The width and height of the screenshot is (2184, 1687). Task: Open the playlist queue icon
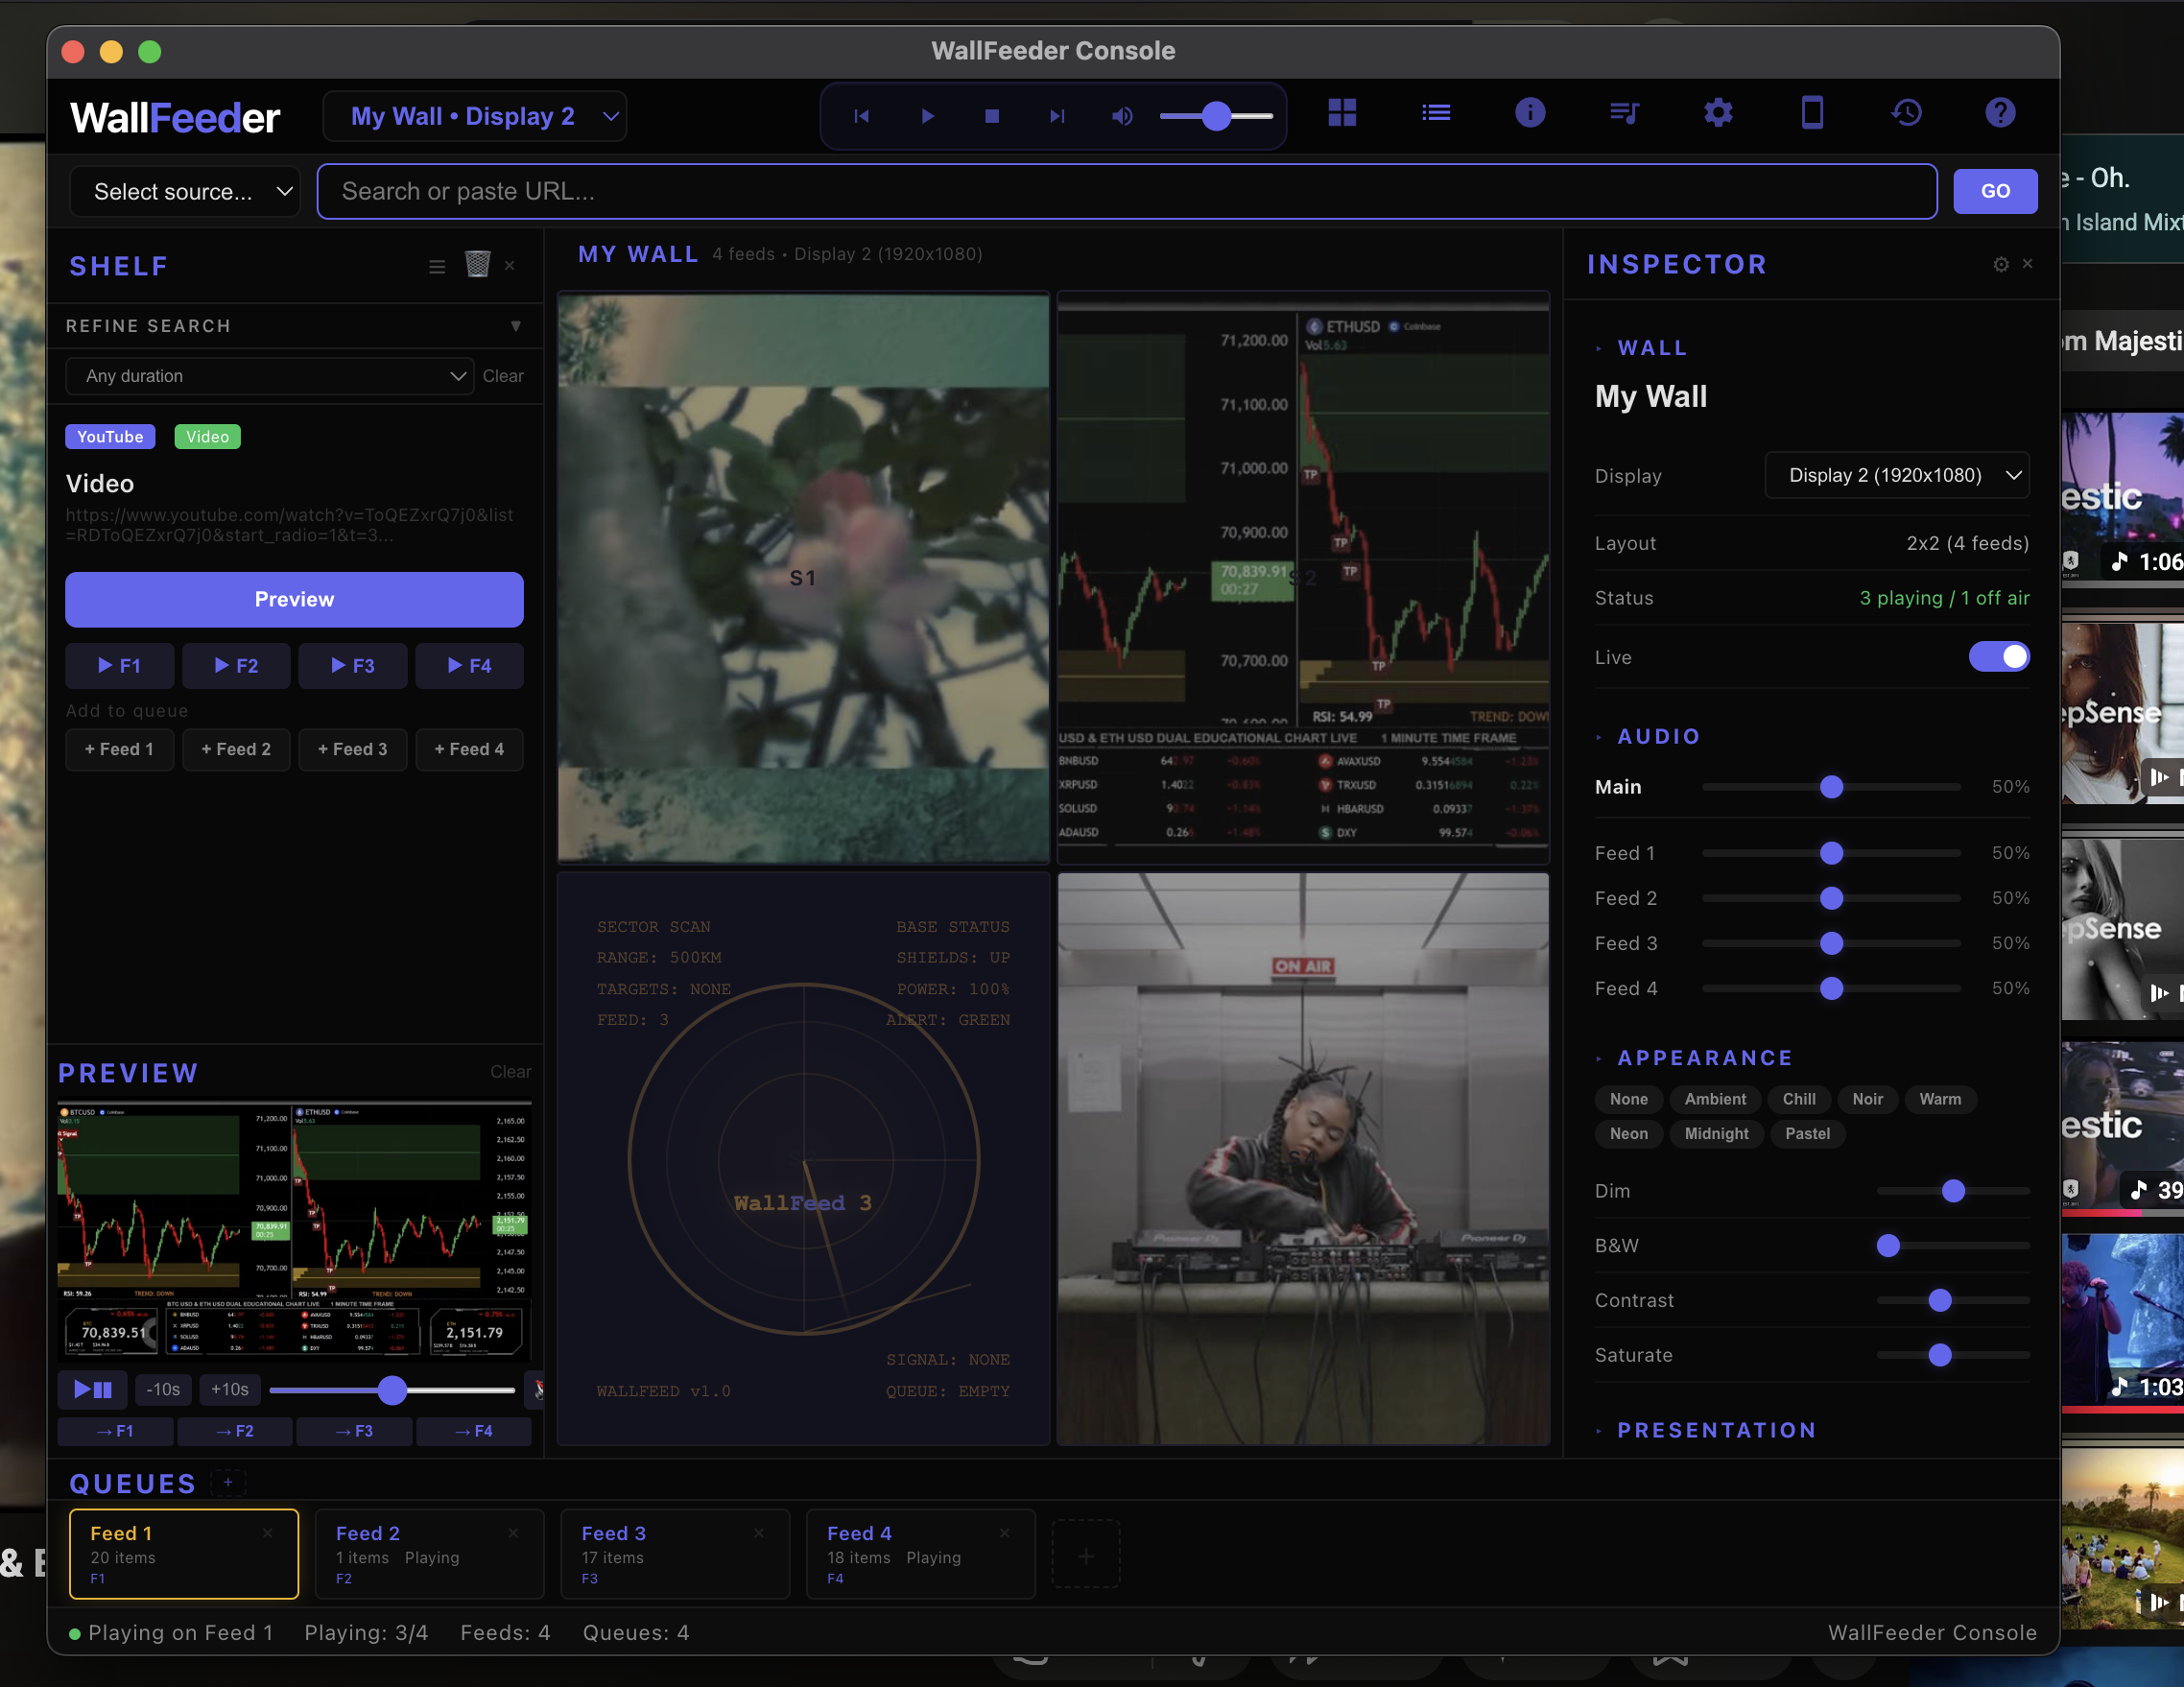[1623, 113]
